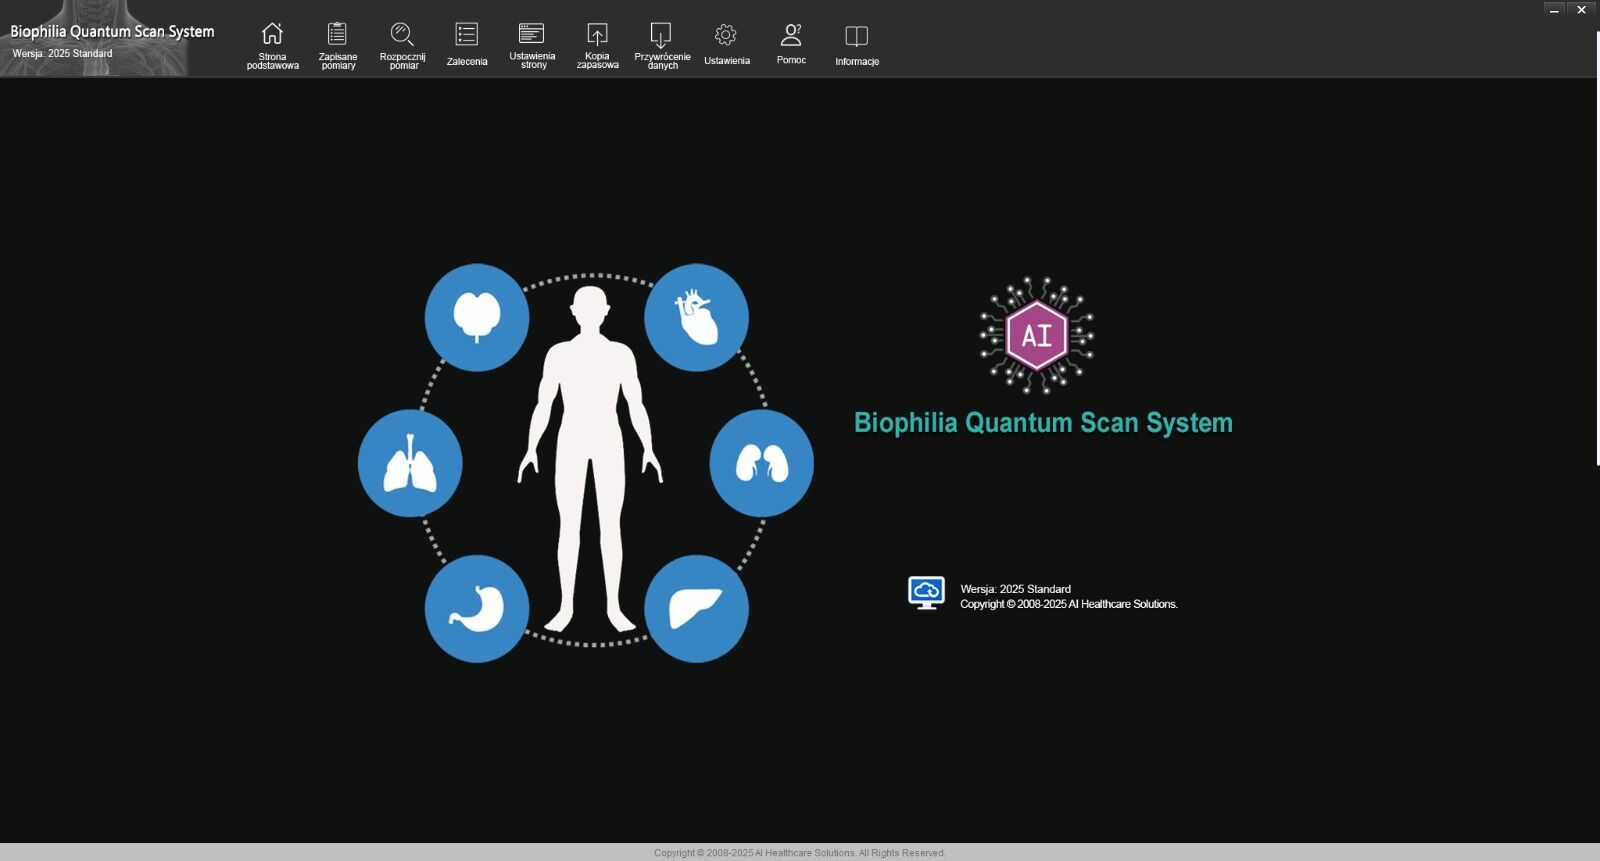Open the Zalecenia list icon
Image resolution: width=1600 pixels, height=861 pixels.
[x=466, y=36]
